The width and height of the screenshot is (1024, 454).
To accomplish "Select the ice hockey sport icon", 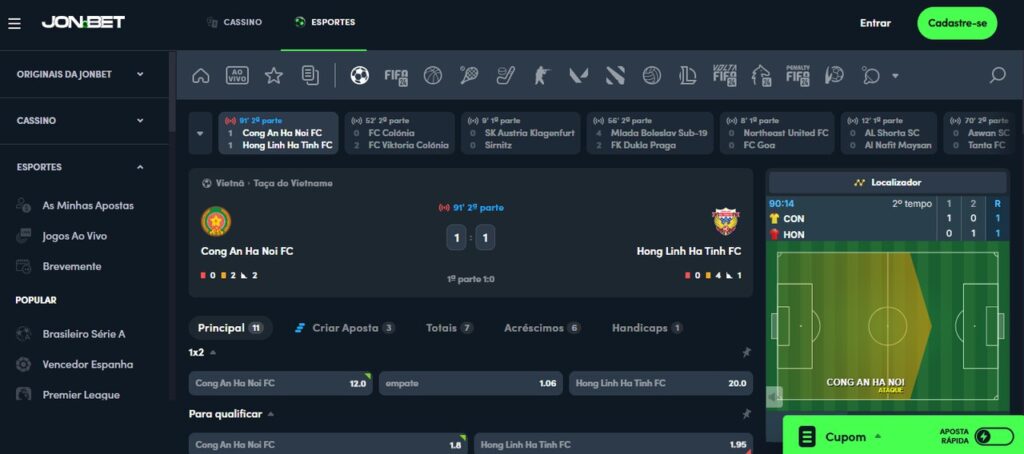I will pyautogui.click(x=505, y=76).
